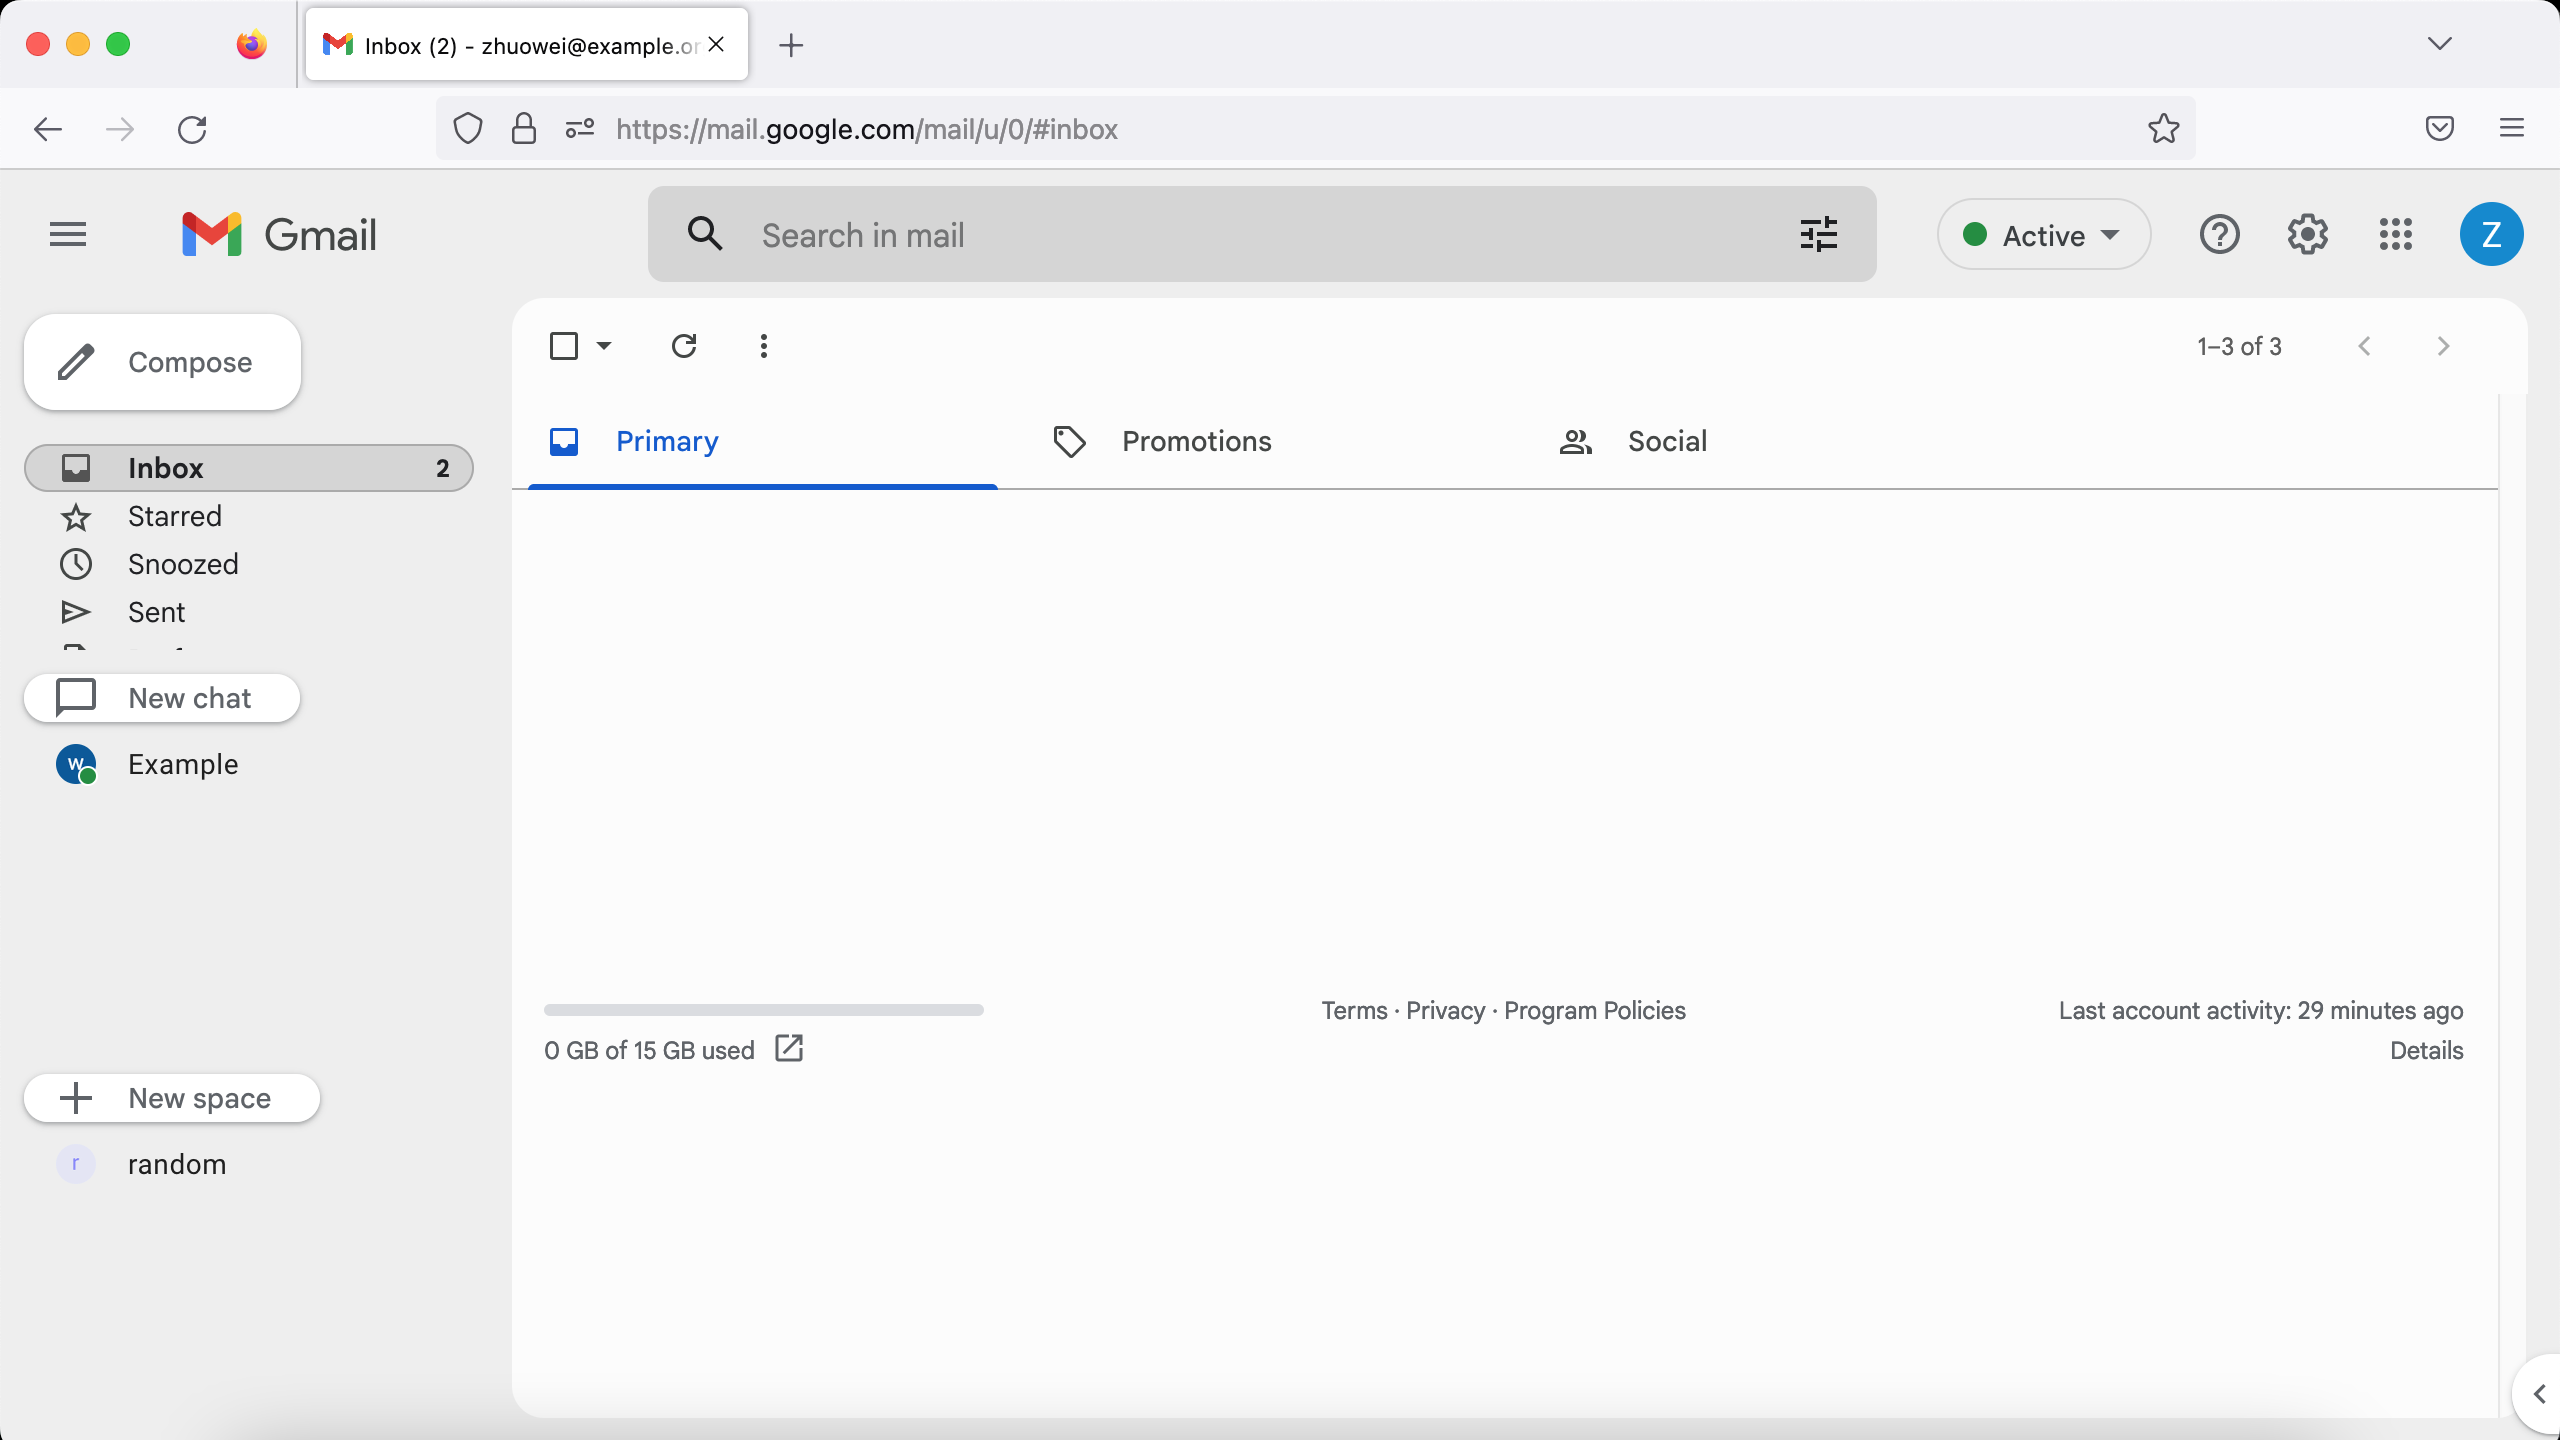Click the bookmark star in address bar
The image size is (2560, 1440).
[2161, 128]
